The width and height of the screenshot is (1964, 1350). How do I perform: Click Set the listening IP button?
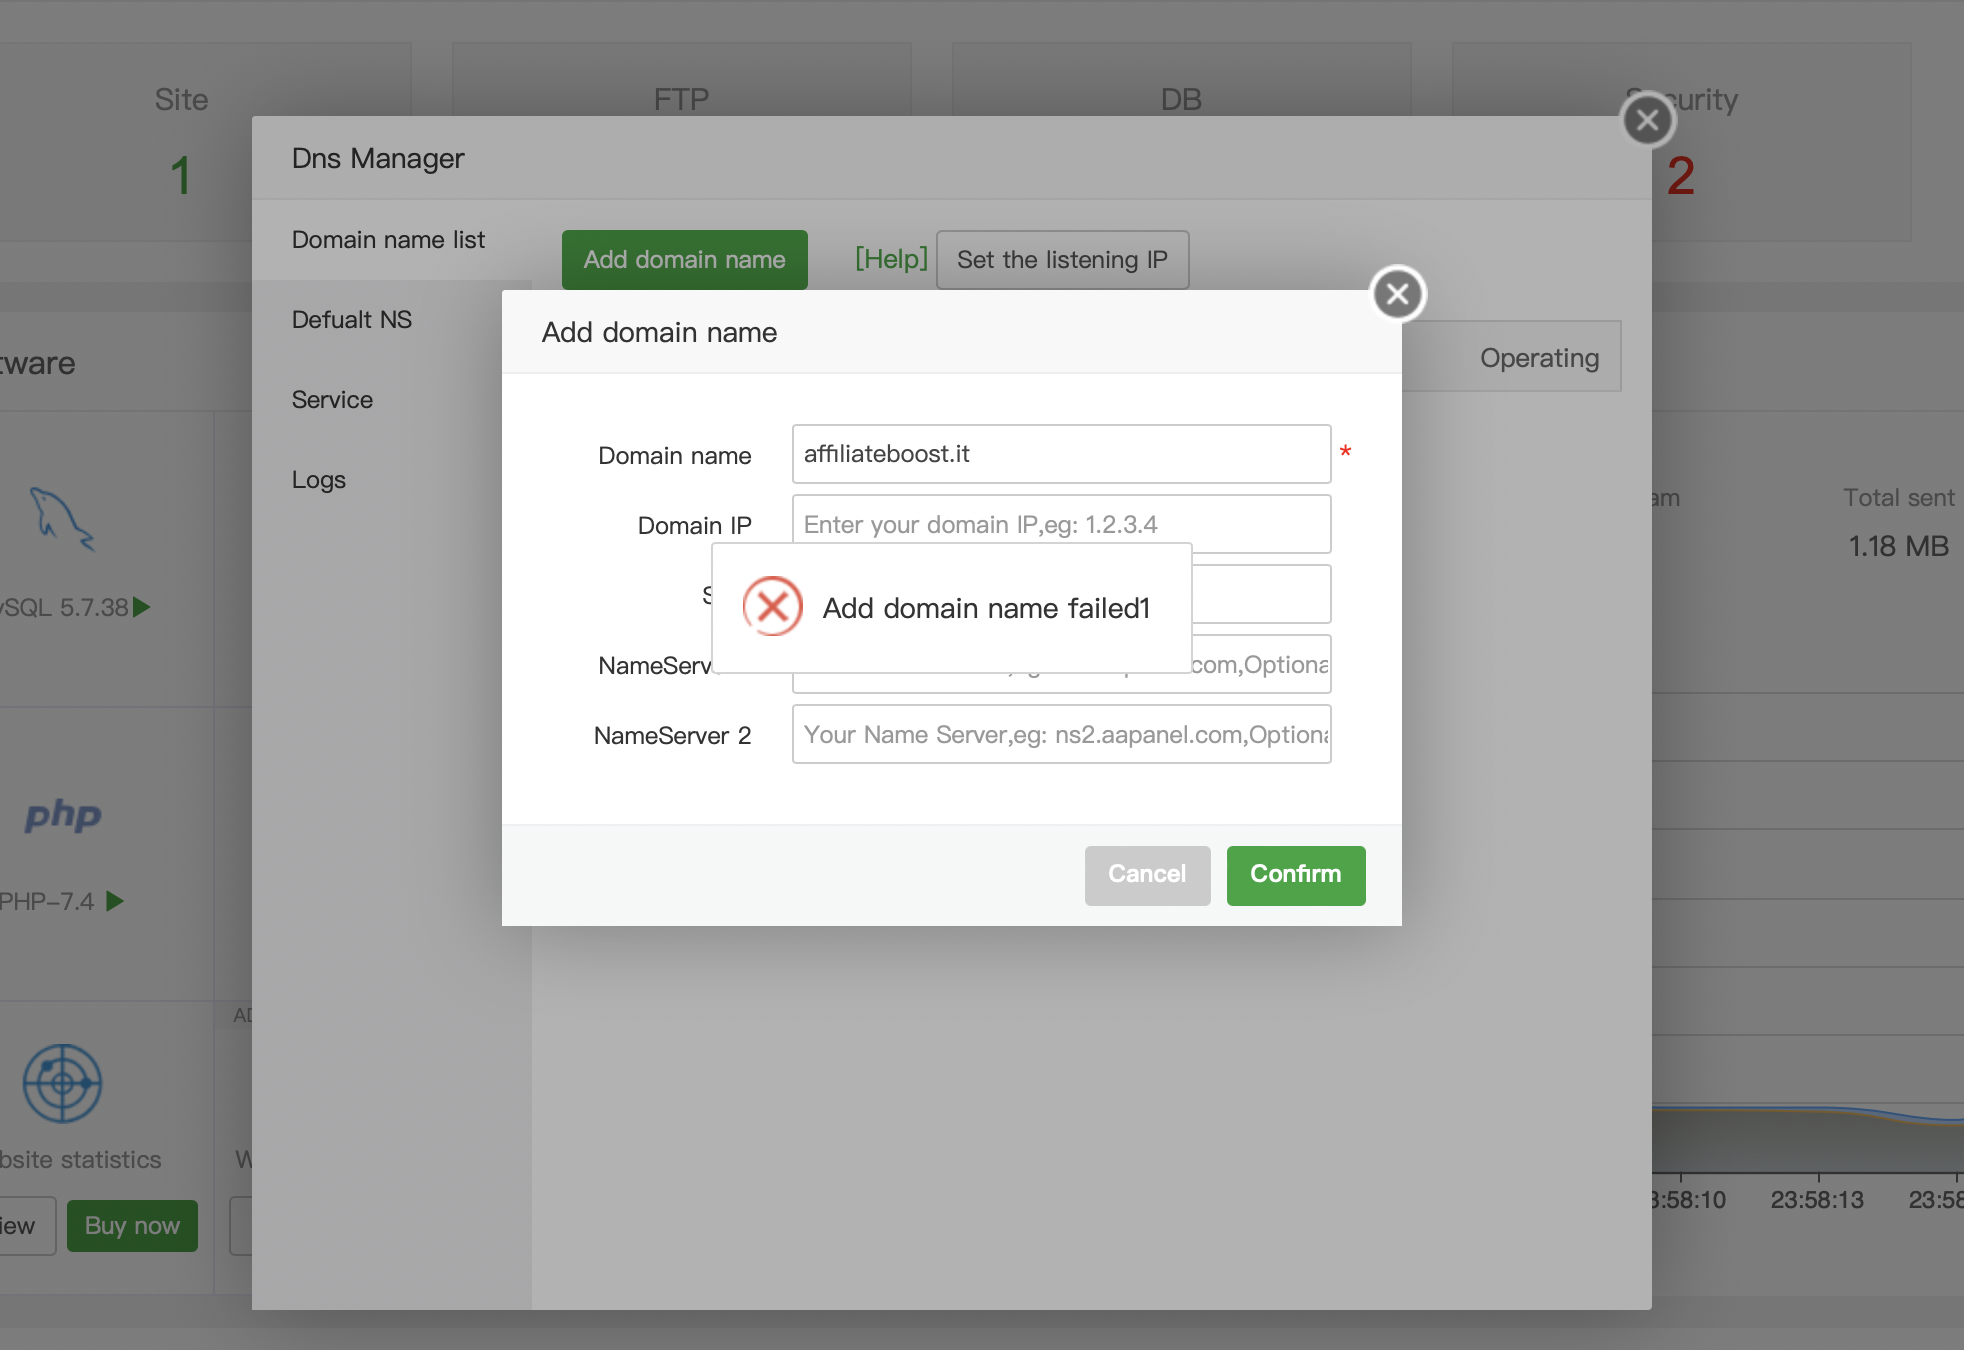(1062, 260)
